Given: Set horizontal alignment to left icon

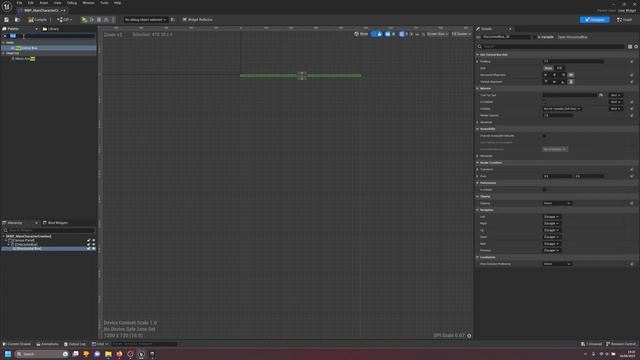Looking at the screenshot, I should tap(546, 75).
